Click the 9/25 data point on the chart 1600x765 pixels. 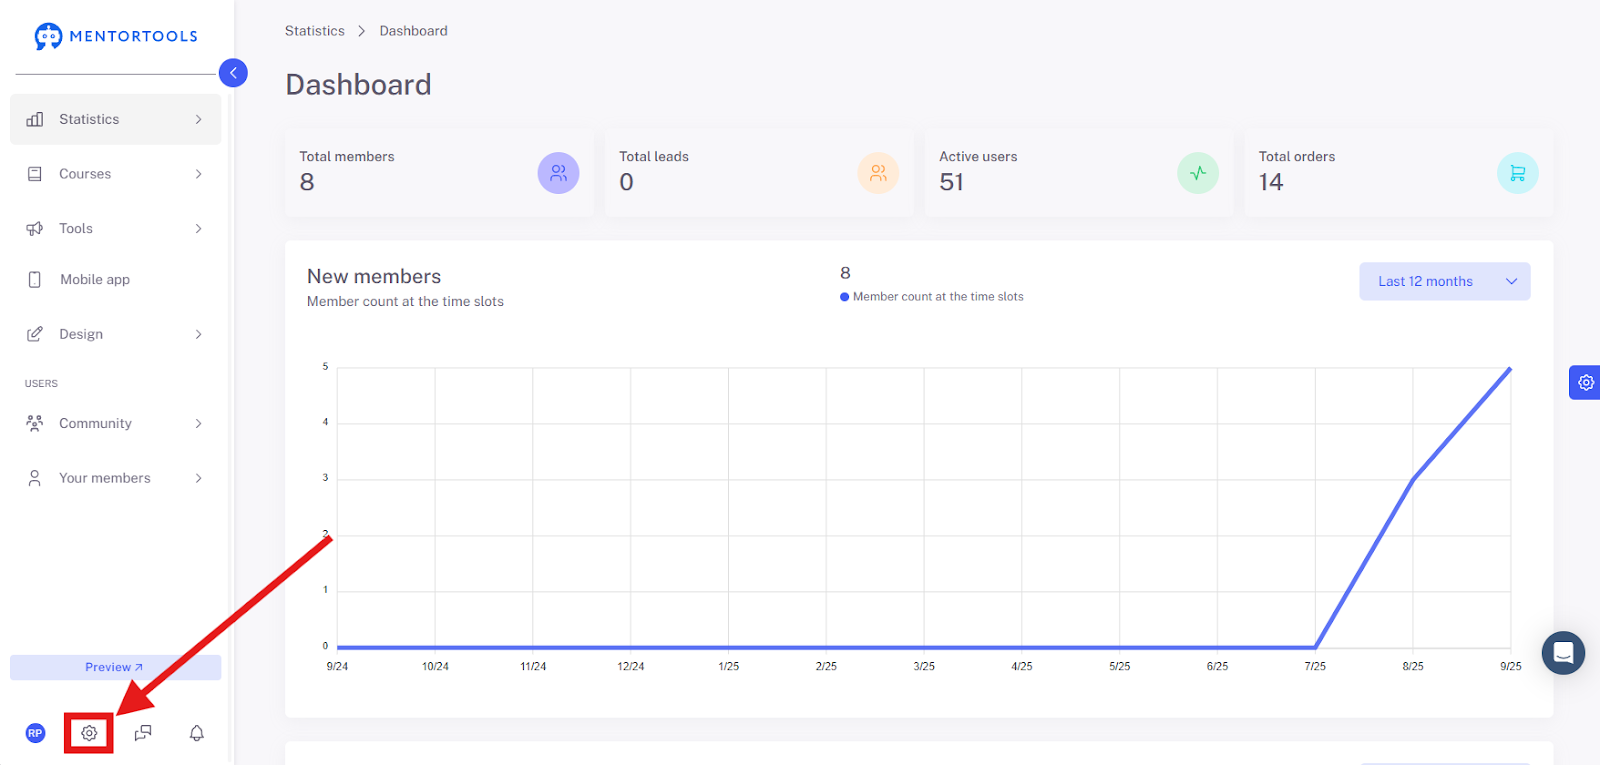(1510, 368)
